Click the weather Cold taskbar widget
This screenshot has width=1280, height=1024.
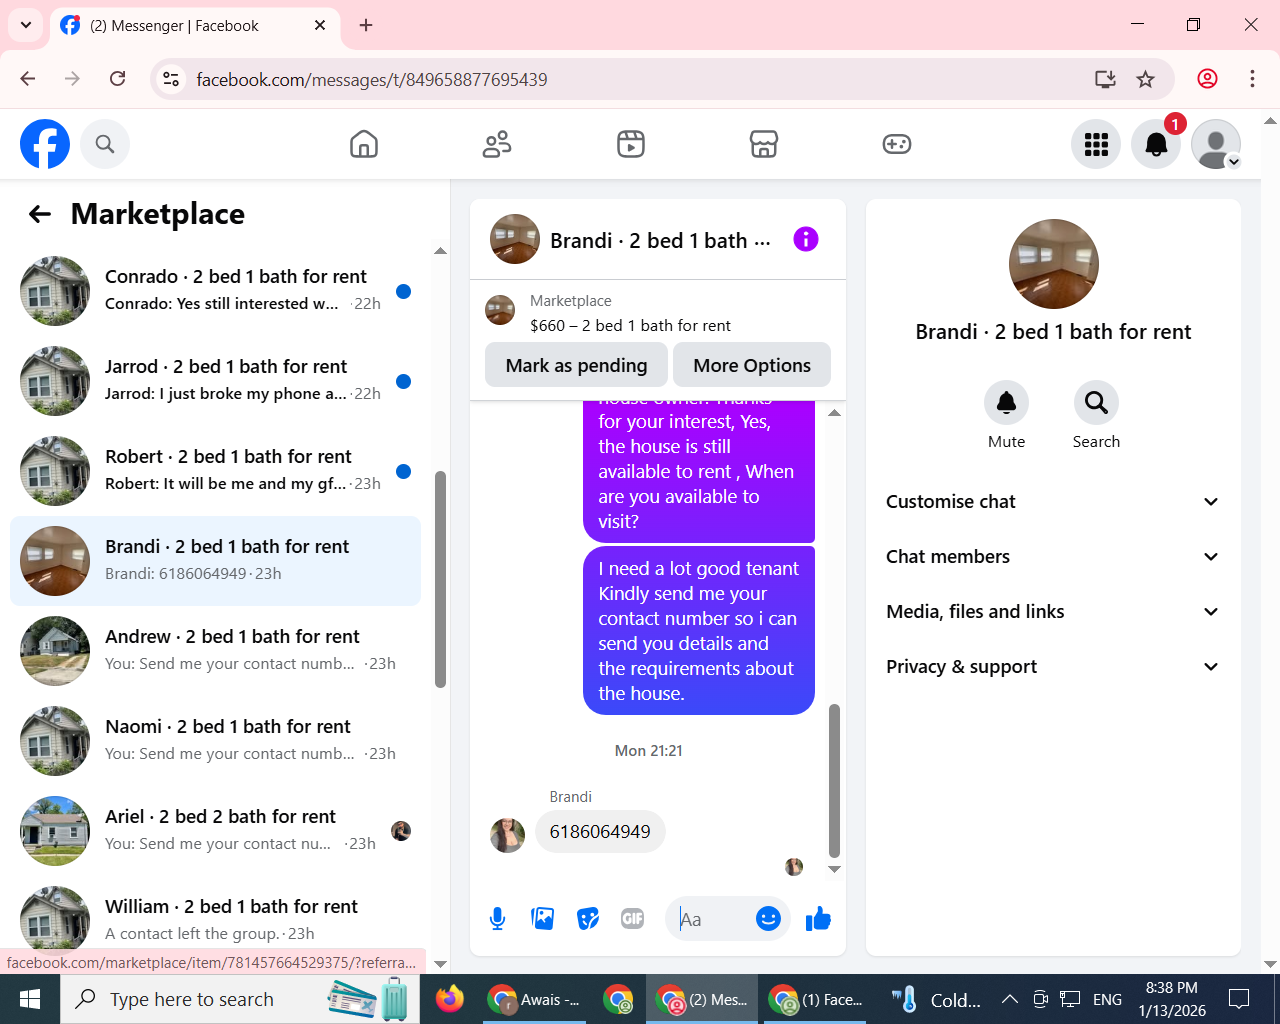coord(936,999)
